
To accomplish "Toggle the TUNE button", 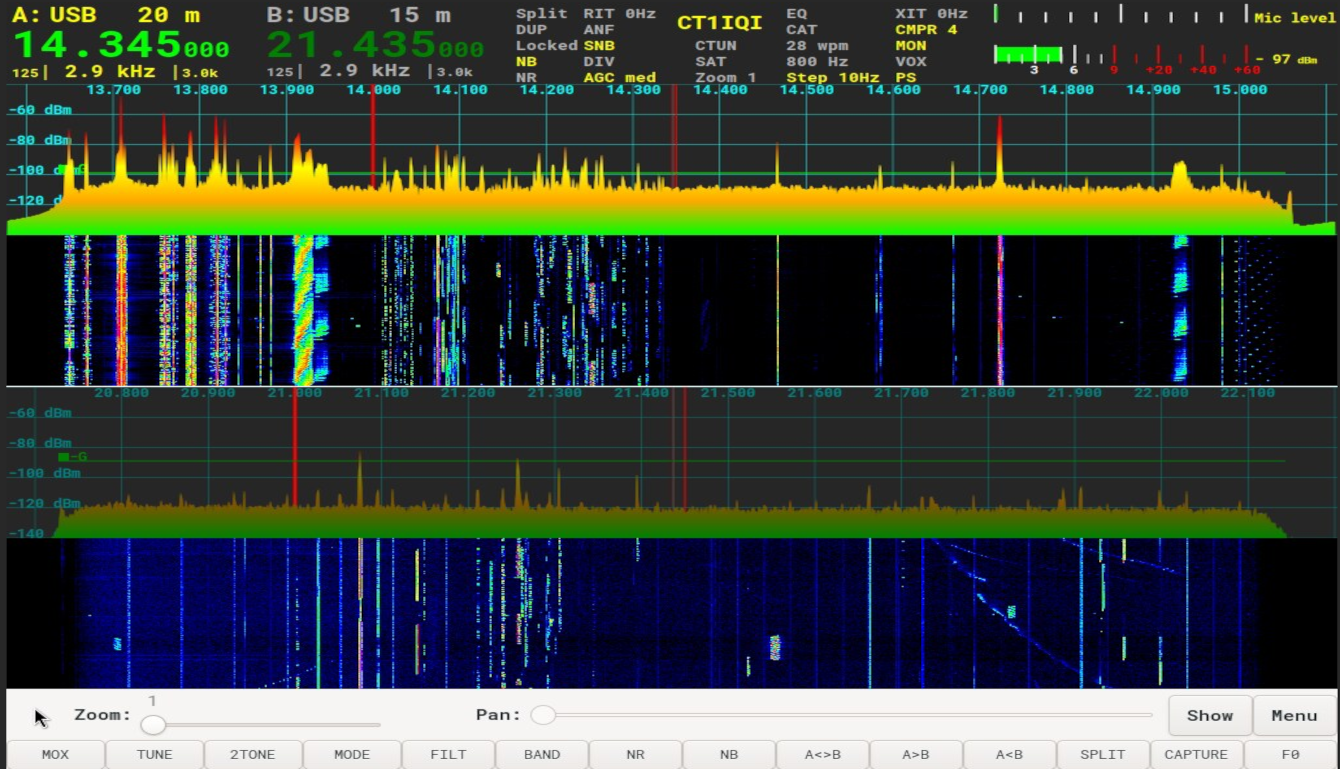I will 154,754.
